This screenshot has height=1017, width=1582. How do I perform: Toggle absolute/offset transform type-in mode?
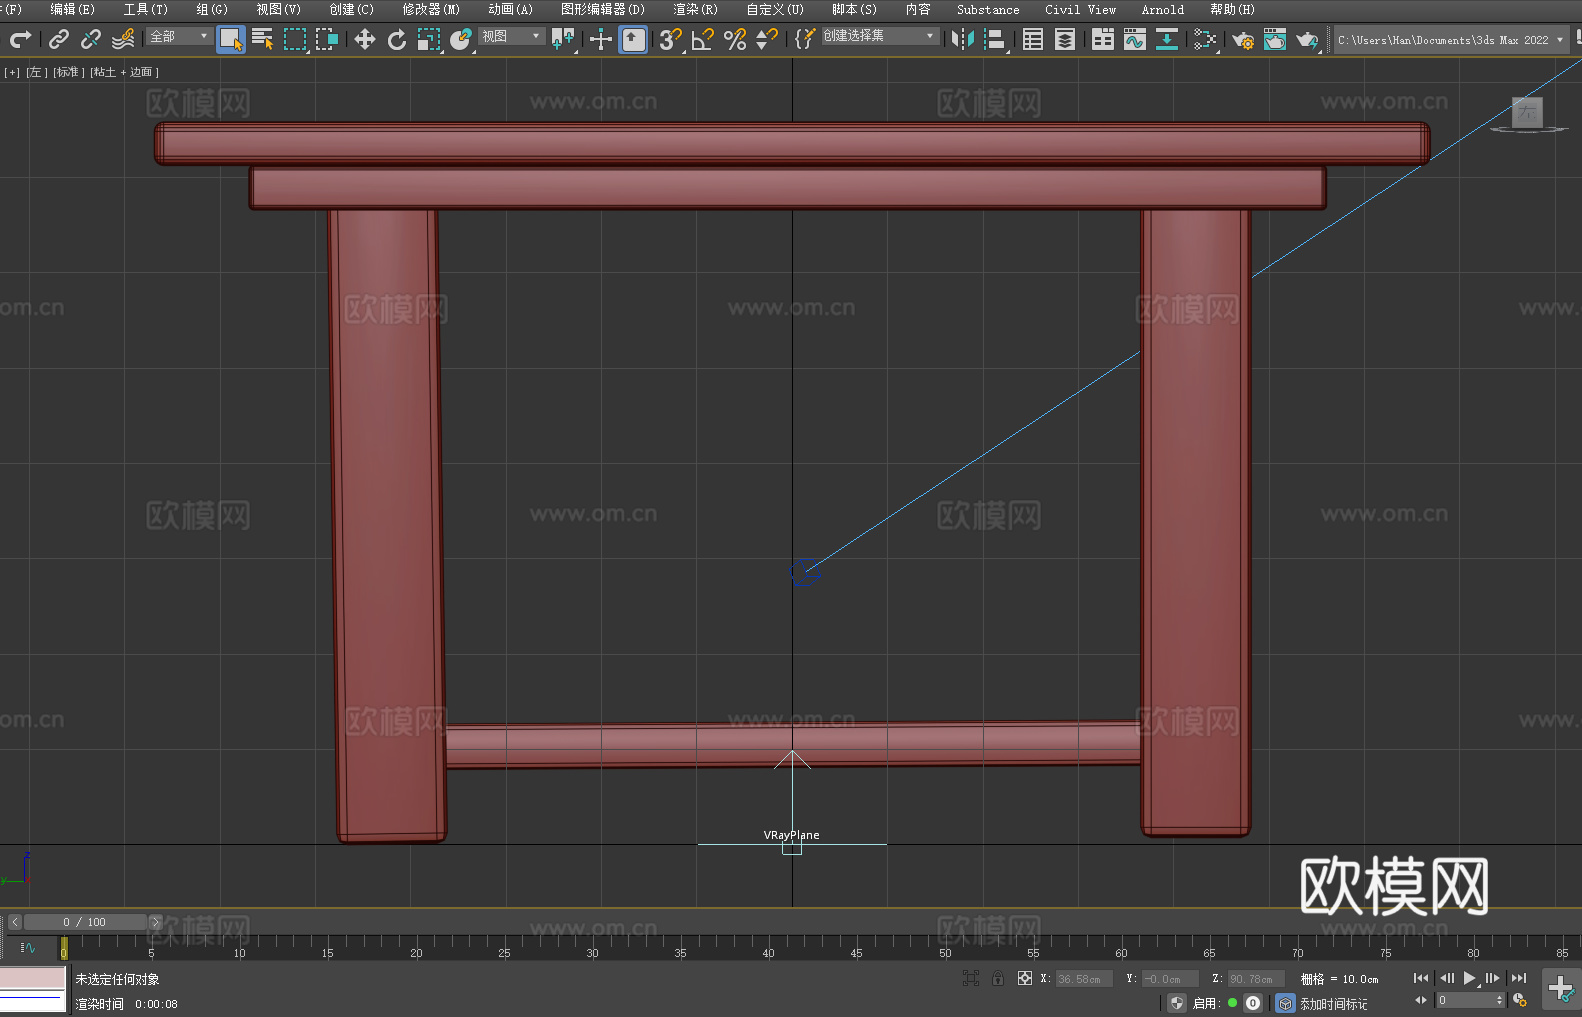1025,978
